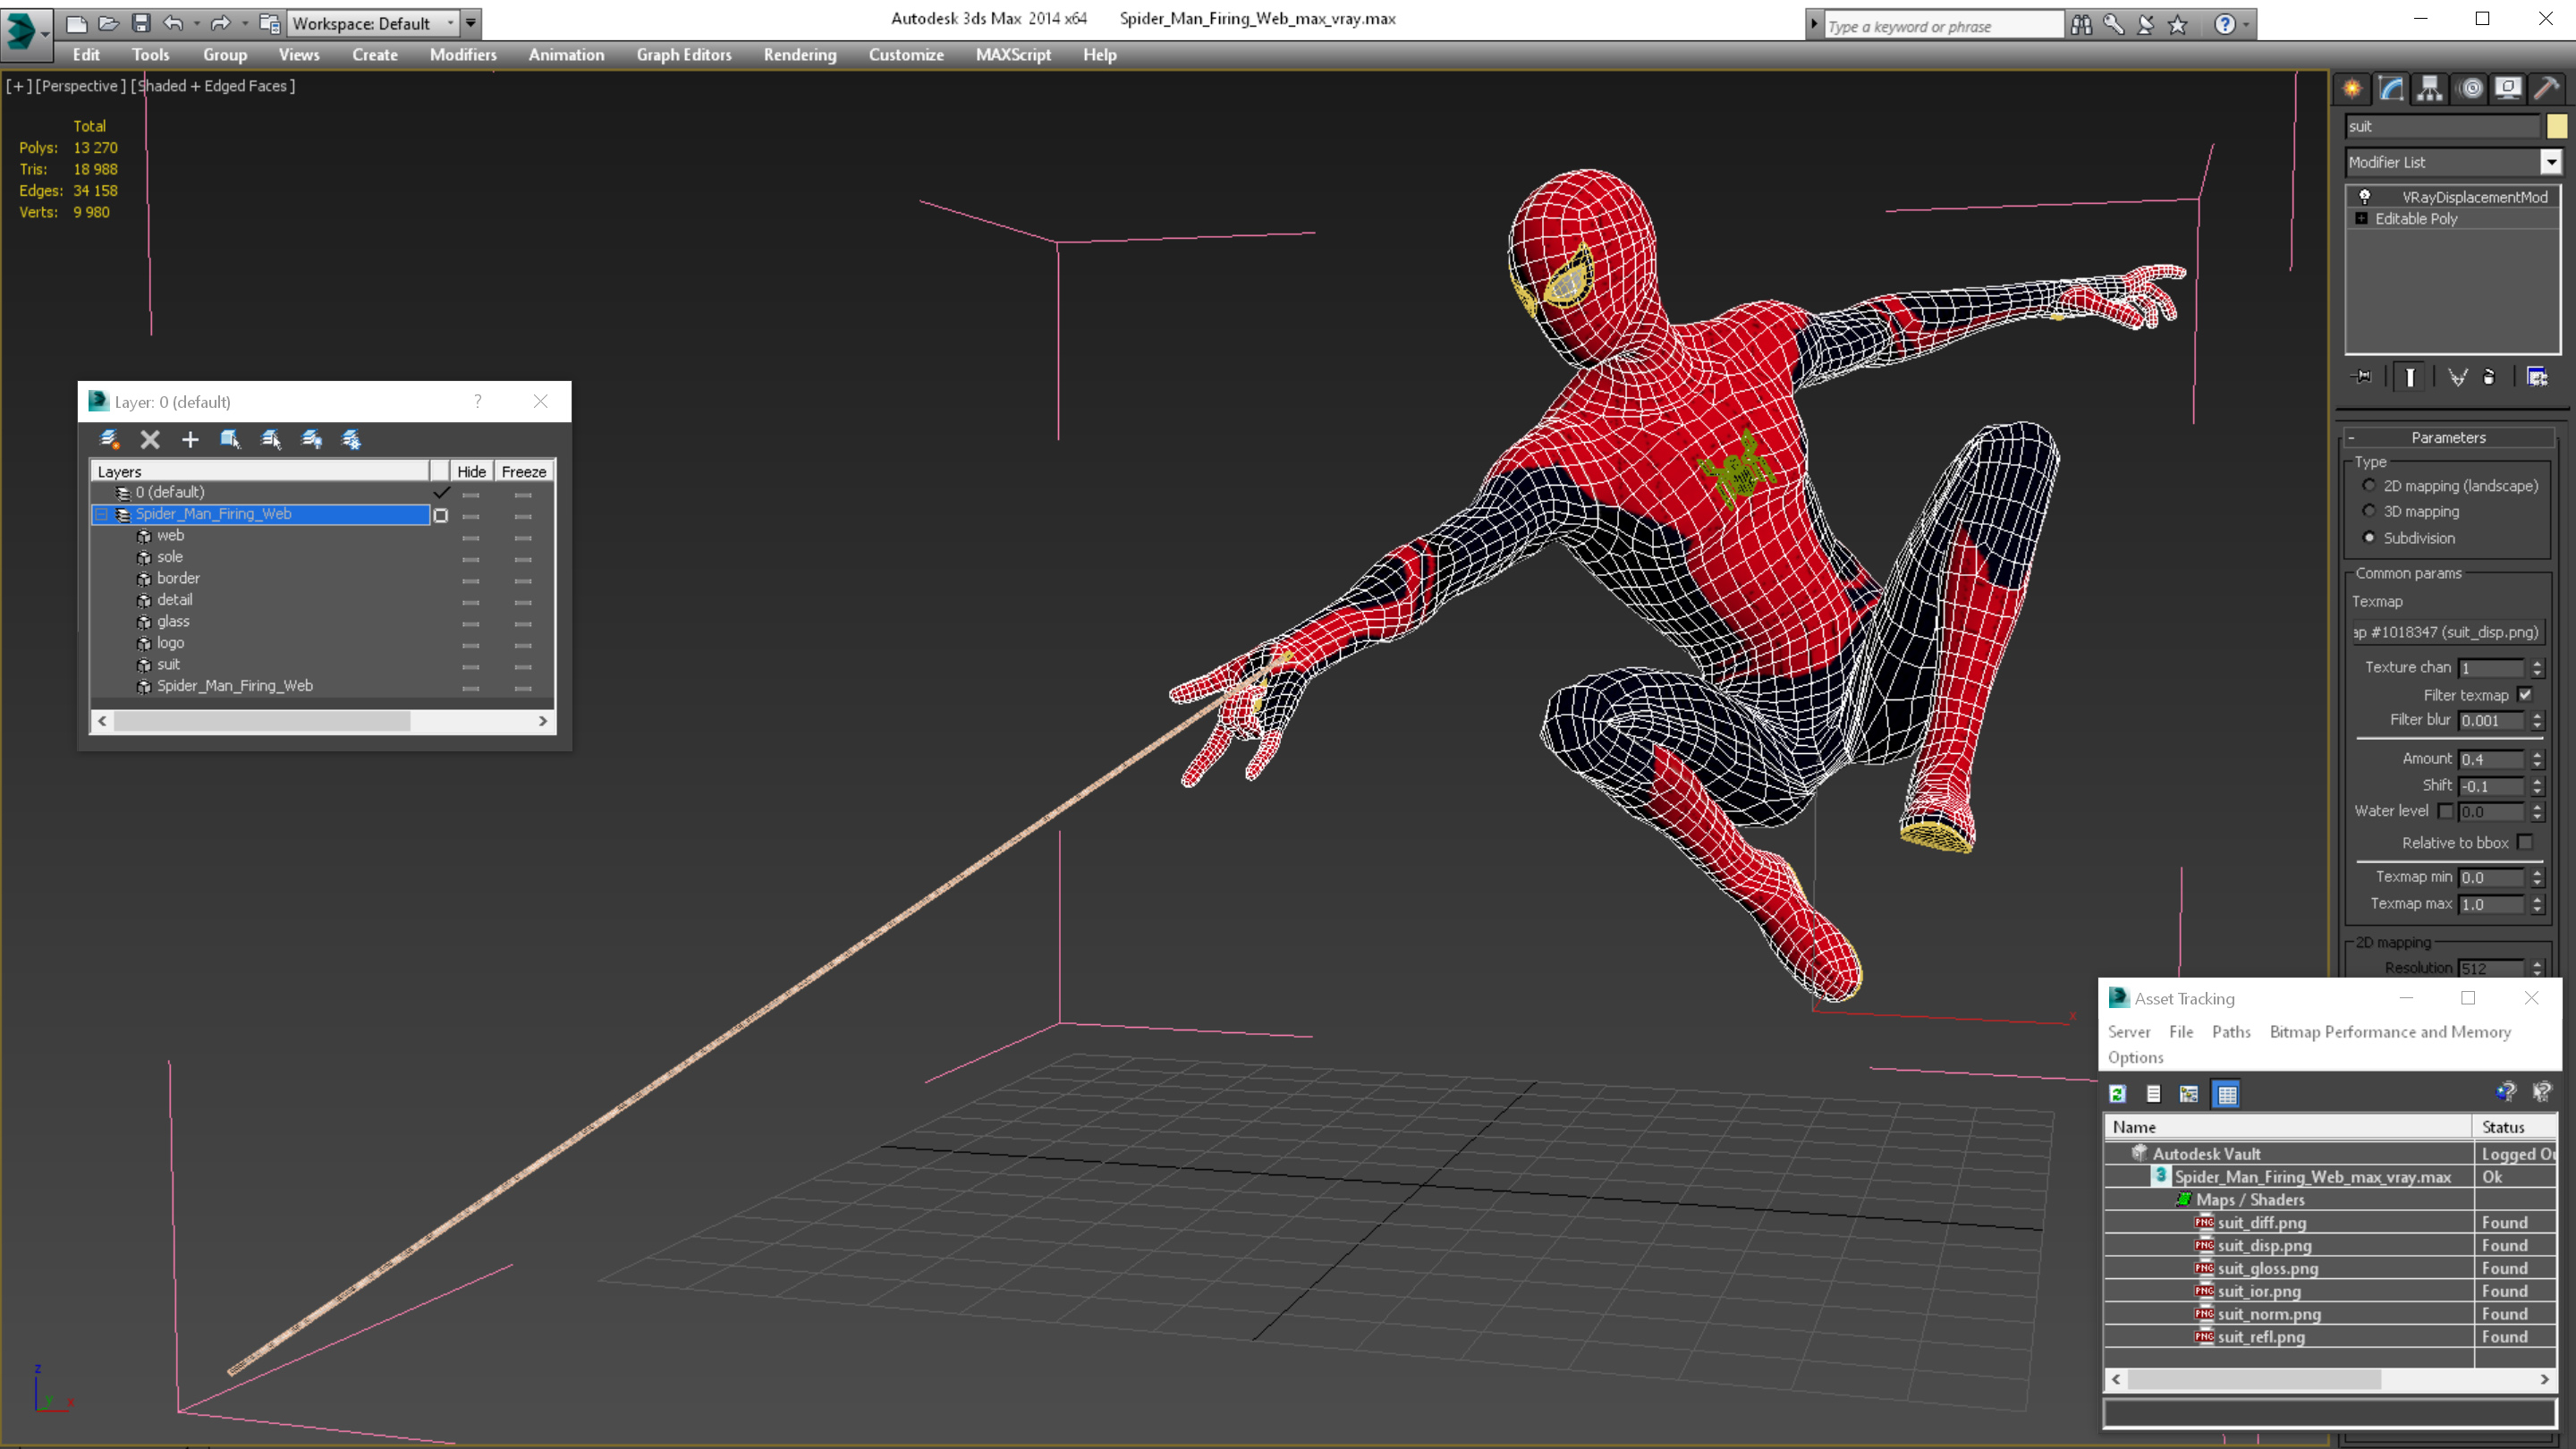Open the Hierarchy command panel tab
Screen dimensions: 2576x1449
[2430, 89]
